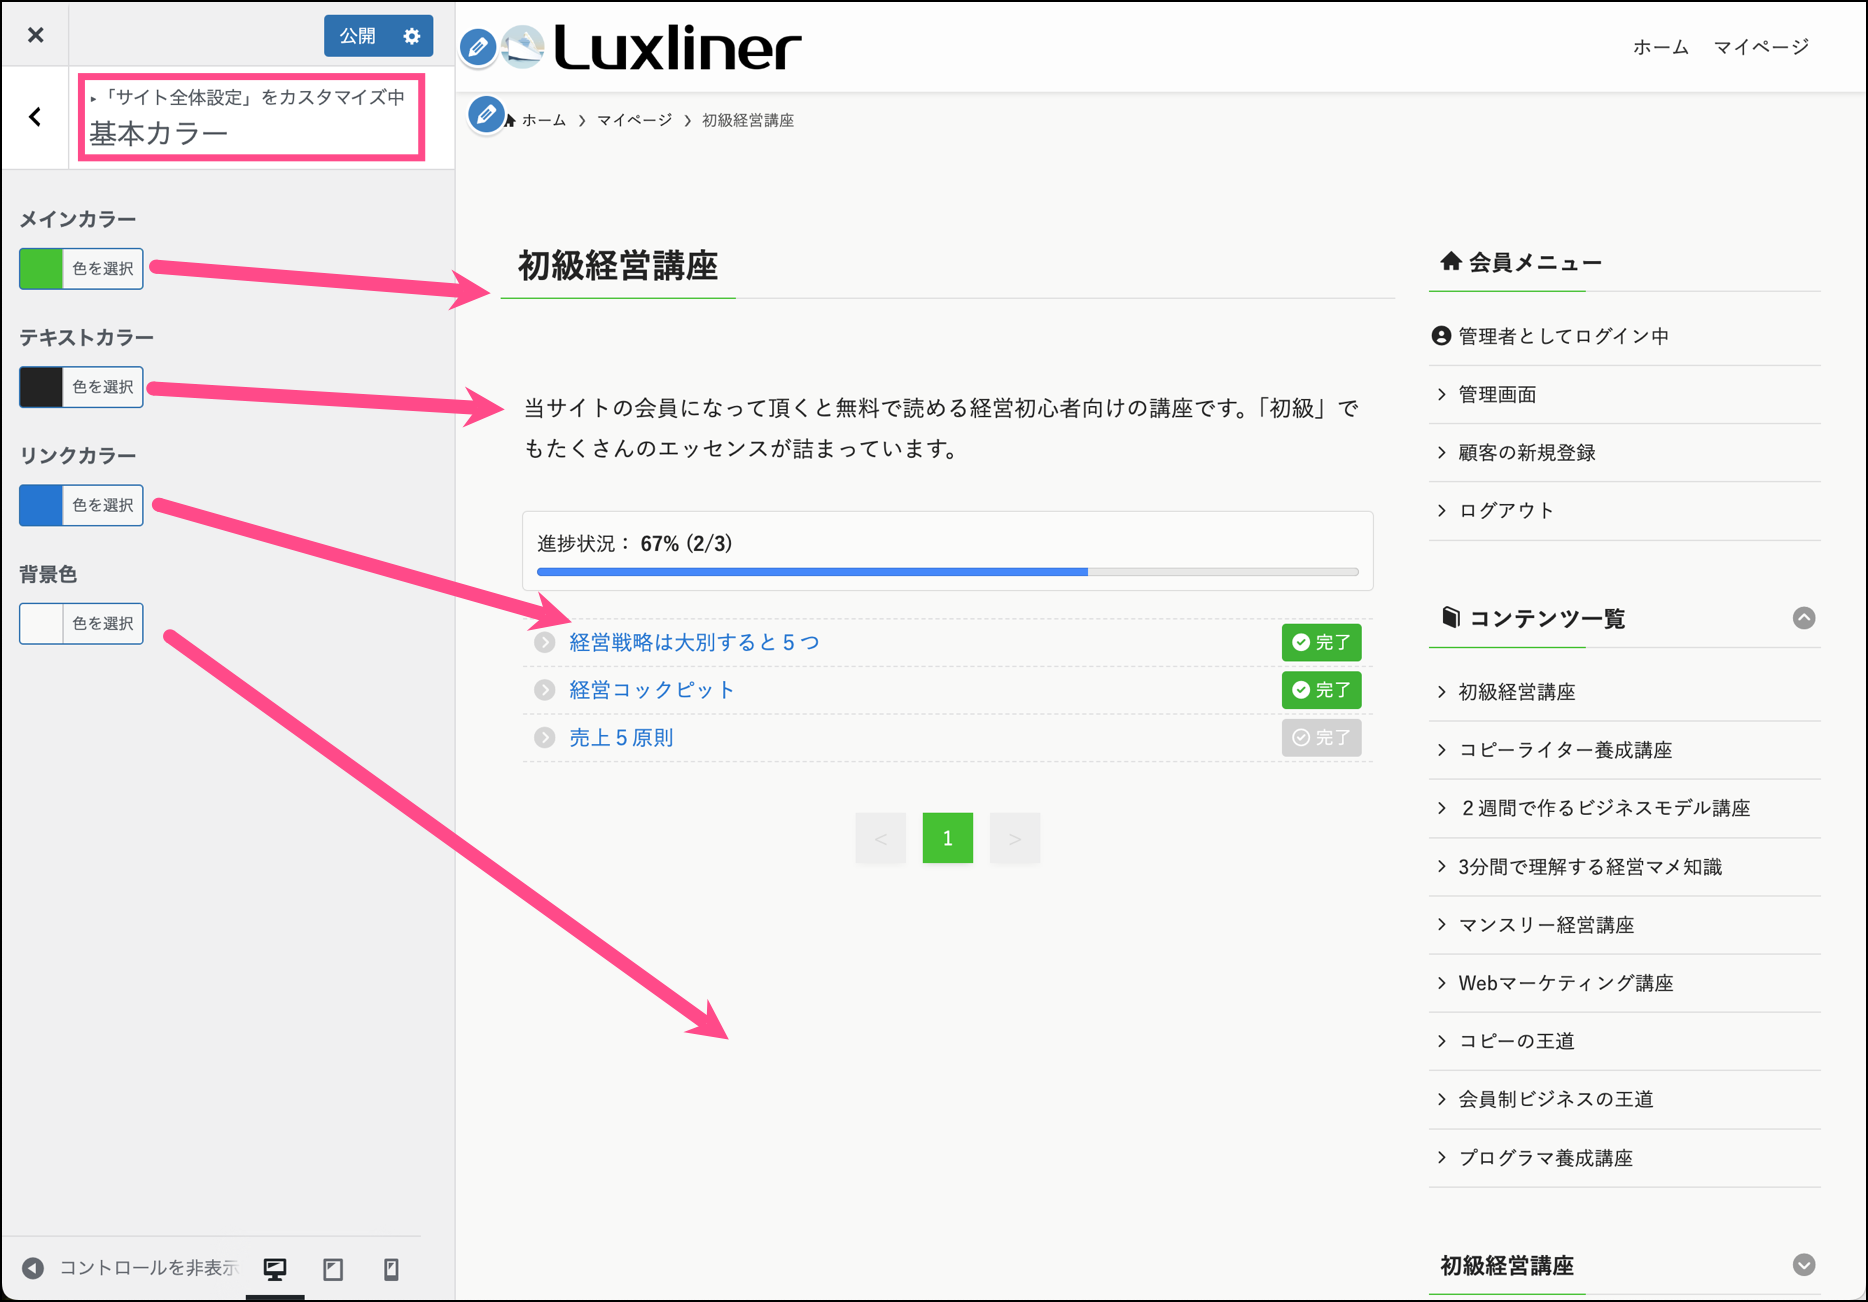1868x1302 pixels.
Task: Click the pencil edit icon beside the logo
Action: [478, 47]
